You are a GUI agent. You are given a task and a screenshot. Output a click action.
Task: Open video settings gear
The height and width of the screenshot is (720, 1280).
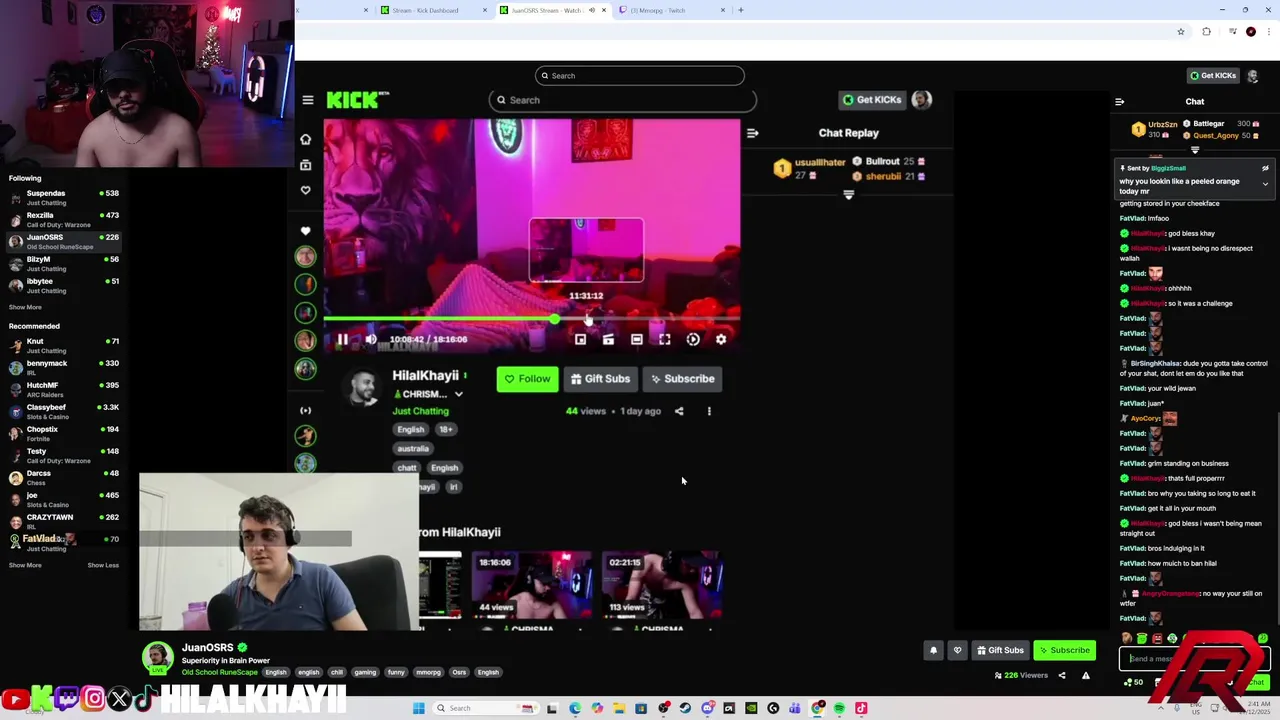coord(721,339)
